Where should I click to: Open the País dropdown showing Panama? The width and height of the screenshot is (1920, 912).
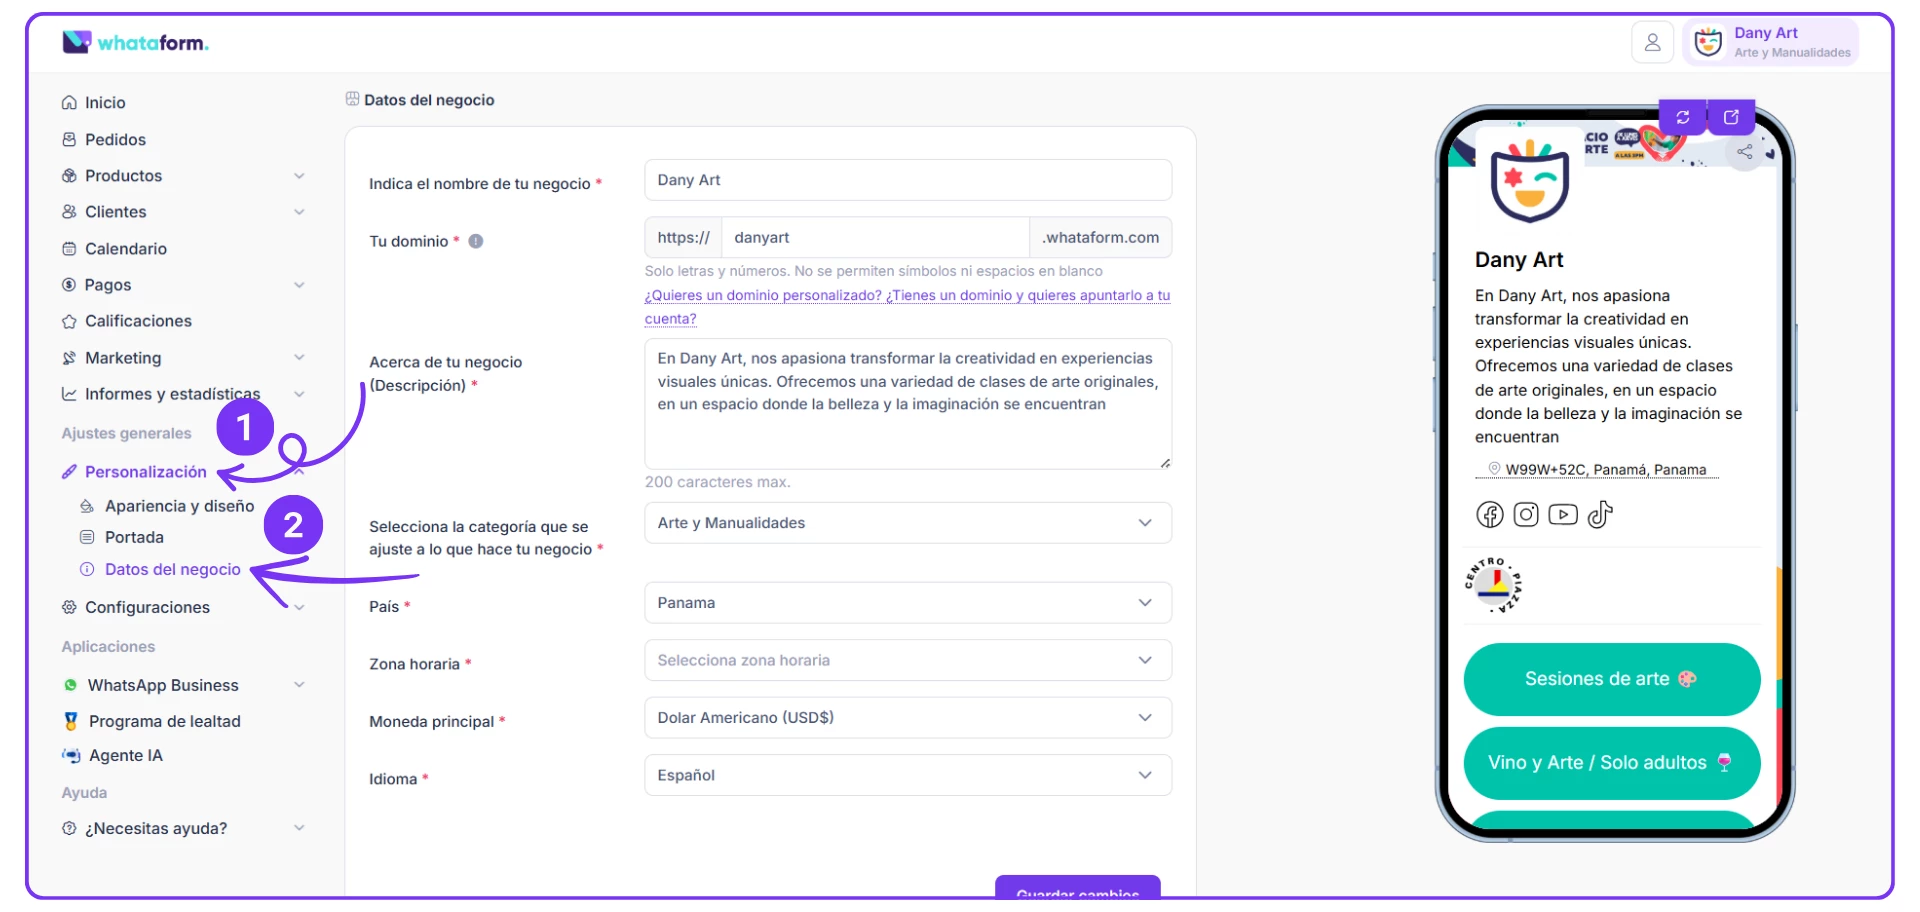[x=907, y=603]
